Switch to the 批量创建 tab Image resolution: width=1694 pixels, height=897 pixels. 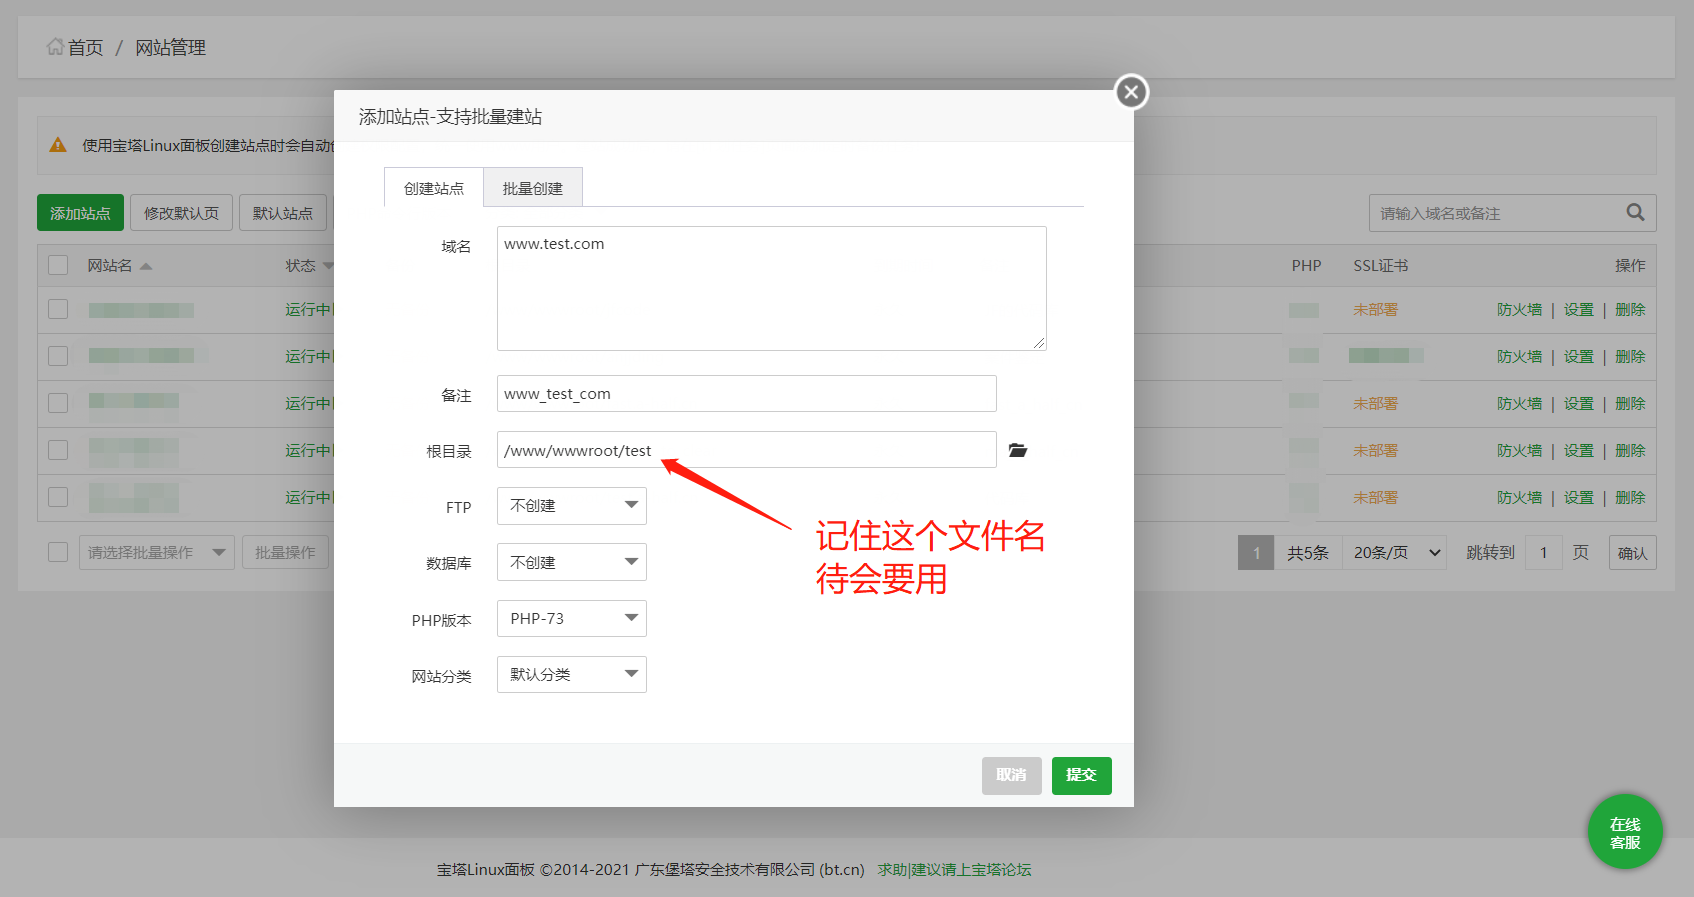coord(532,188)
